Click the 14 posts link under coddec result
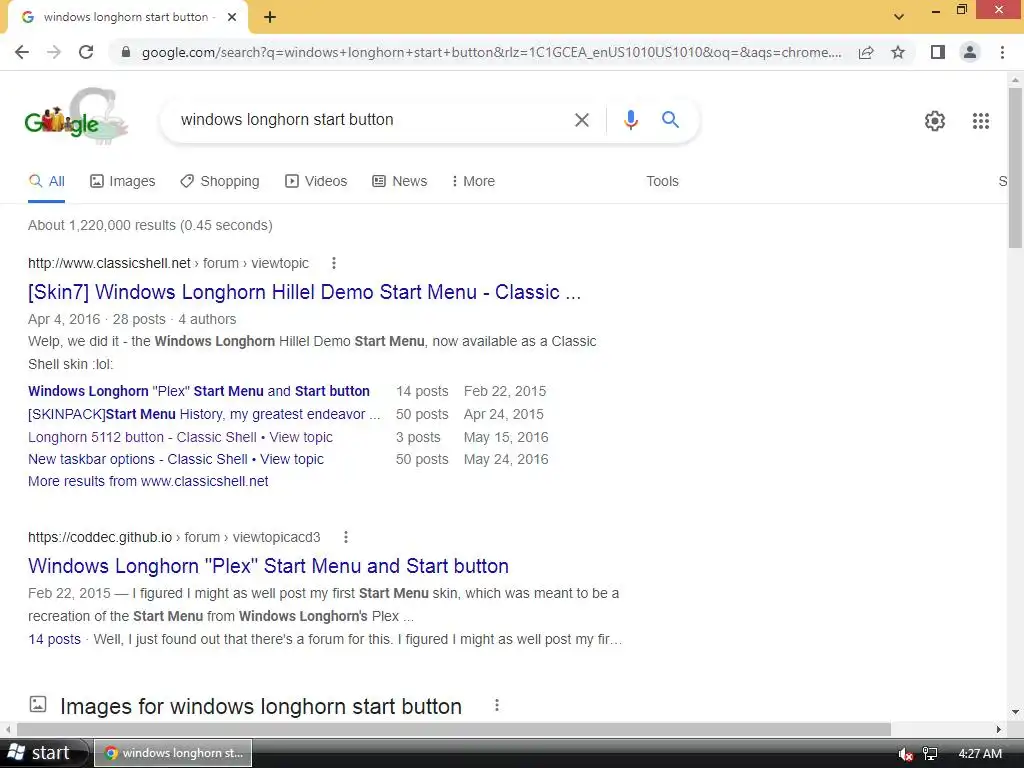 pos(54,639)
